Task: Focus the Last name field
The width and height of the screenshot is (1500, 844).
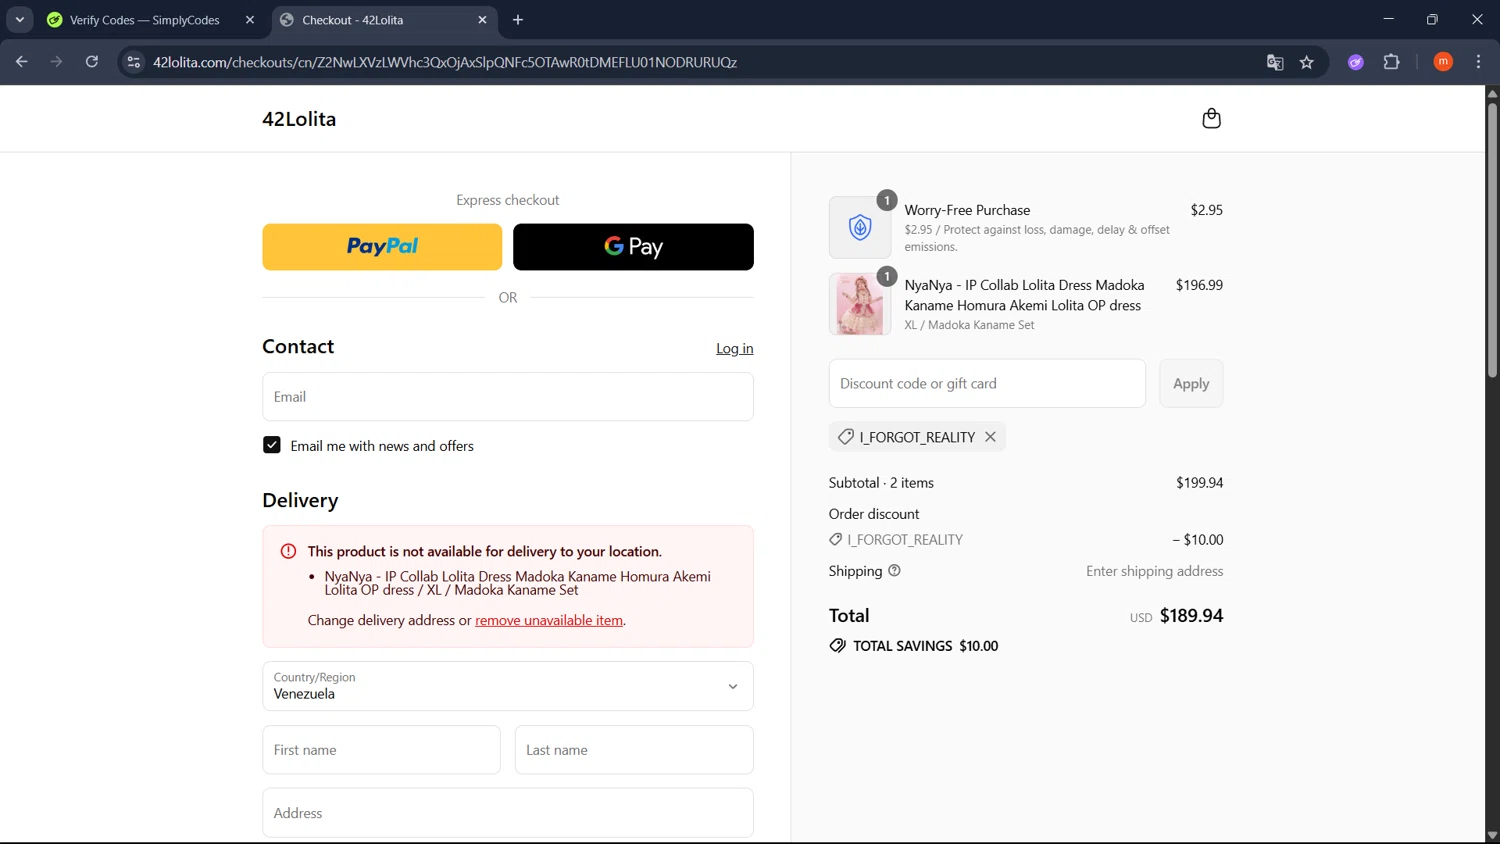Action: (634, 750)
